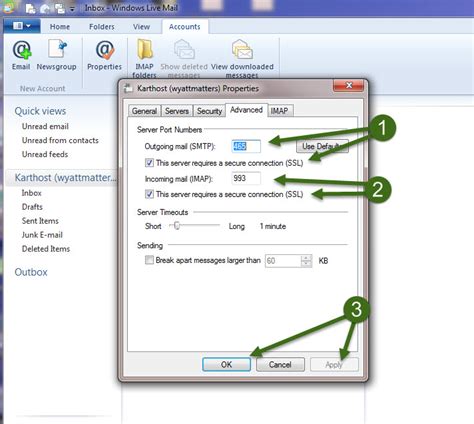Toggle SSL checkbox for incoming IMAP
This screenshot has width=474, height=424.
[149, 194]
